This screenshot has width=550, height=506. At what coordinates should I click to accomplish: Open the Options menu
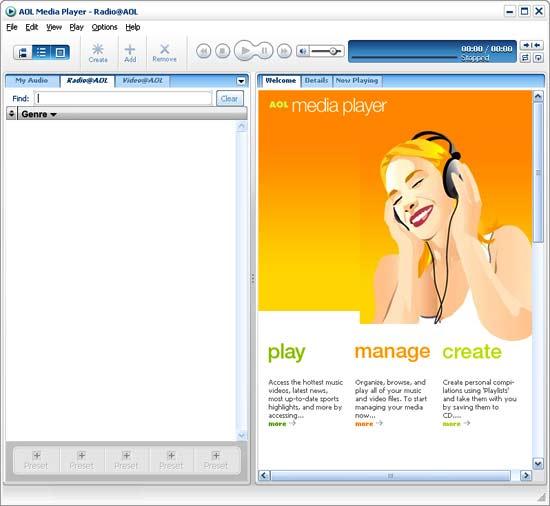tap(105, 27)
